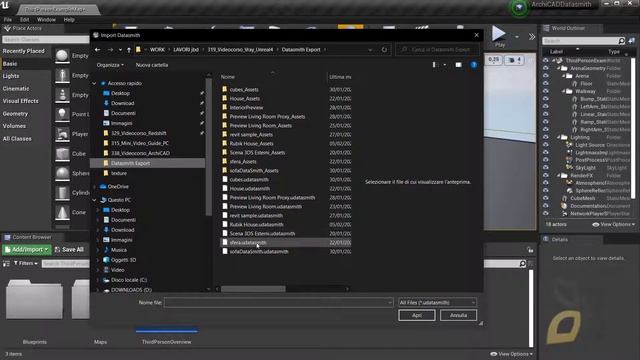640x360 pixels.
Task: Open recent locations dropdown next to the forward arrow
Action: pyautogui.click(x=120, y=50)
